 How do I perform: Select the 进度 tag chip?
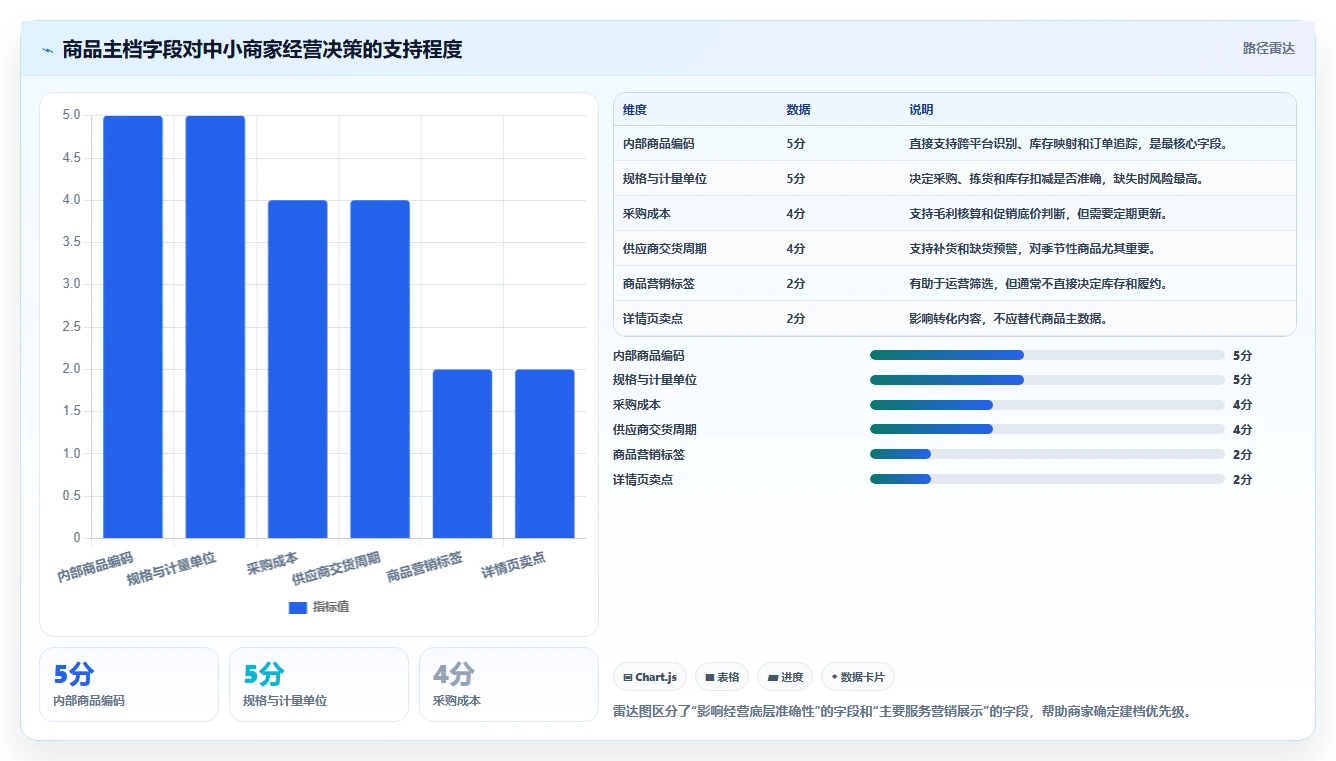[x=785, y=677]
